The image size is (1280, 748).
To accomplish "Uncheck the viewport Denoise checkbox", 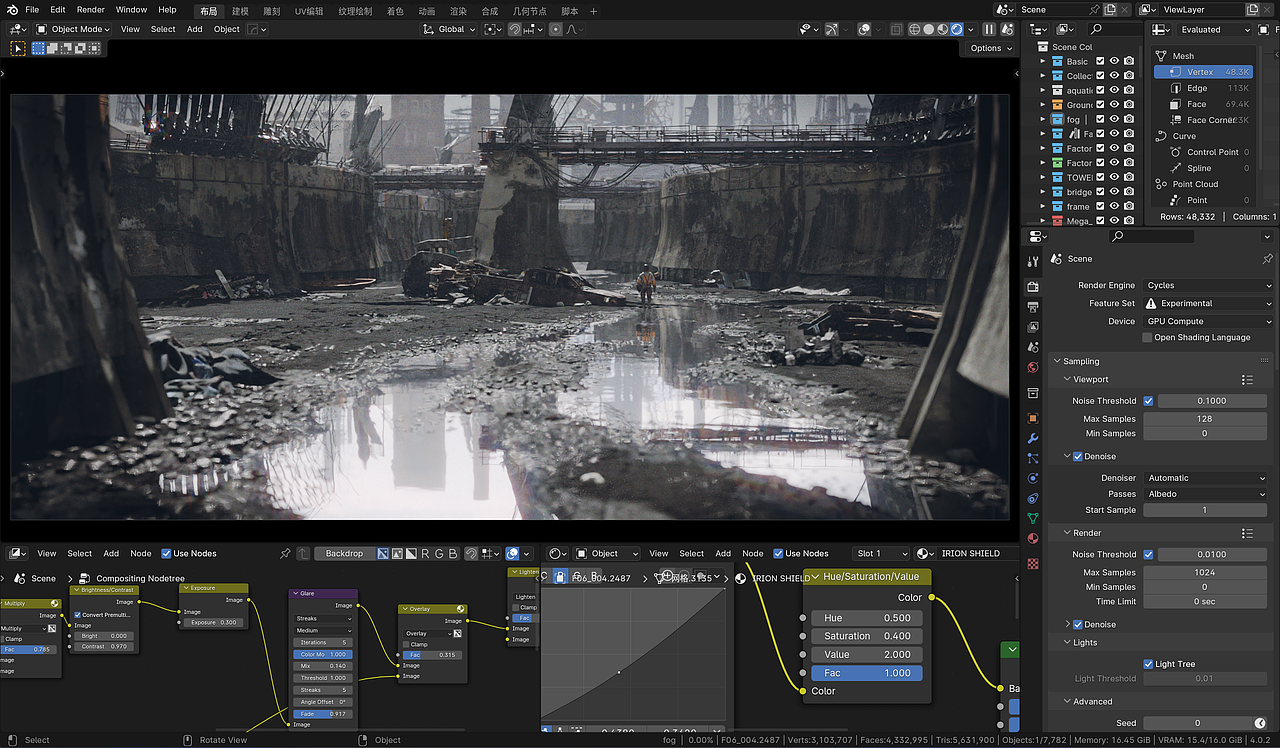I will click(x=1077, y=456).
